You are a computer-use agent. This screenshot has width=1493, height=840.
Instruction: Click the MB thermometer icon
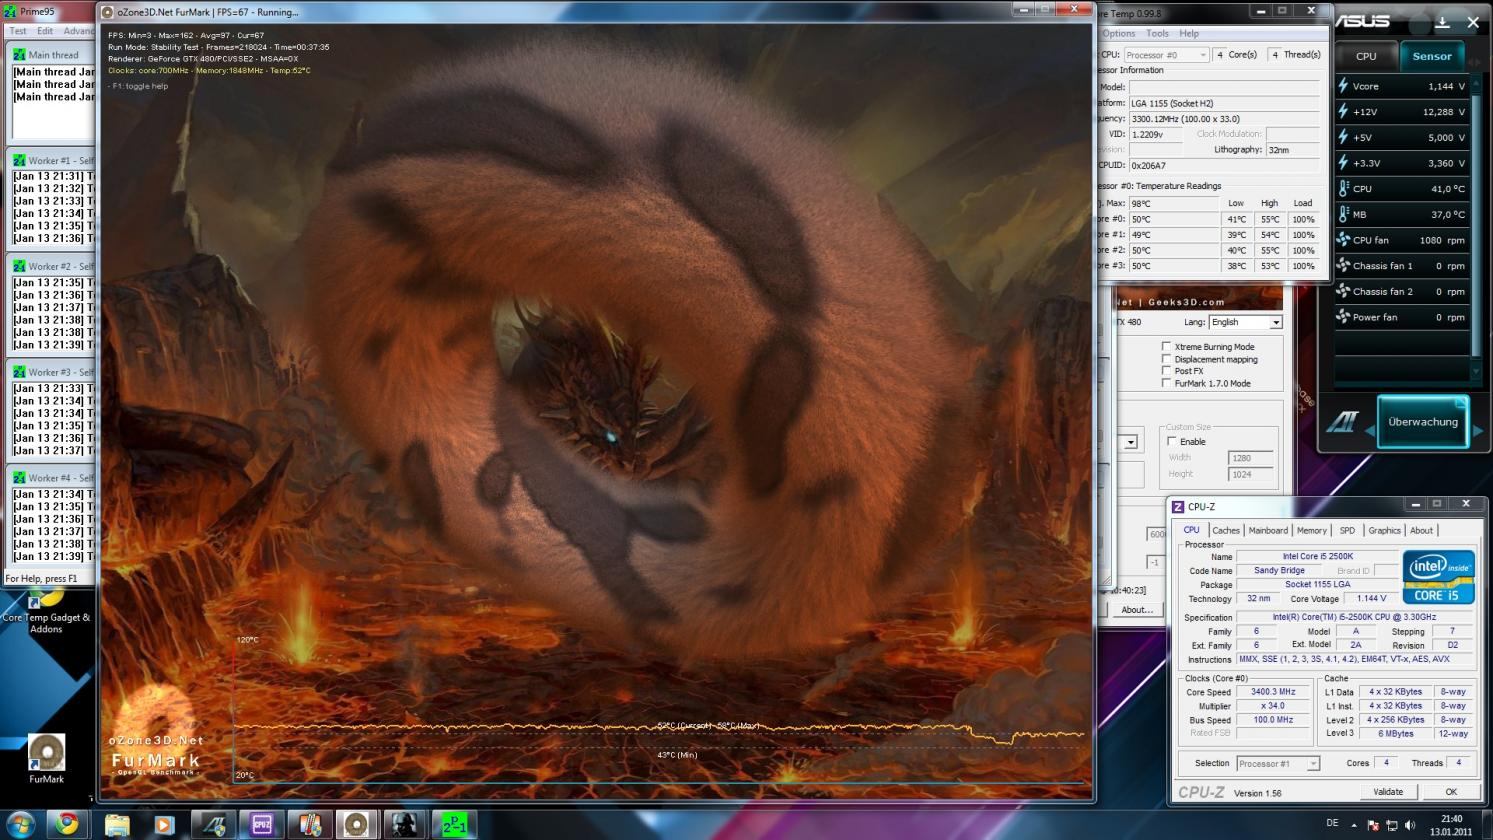pyautogui.click(x=1343, y=214)
